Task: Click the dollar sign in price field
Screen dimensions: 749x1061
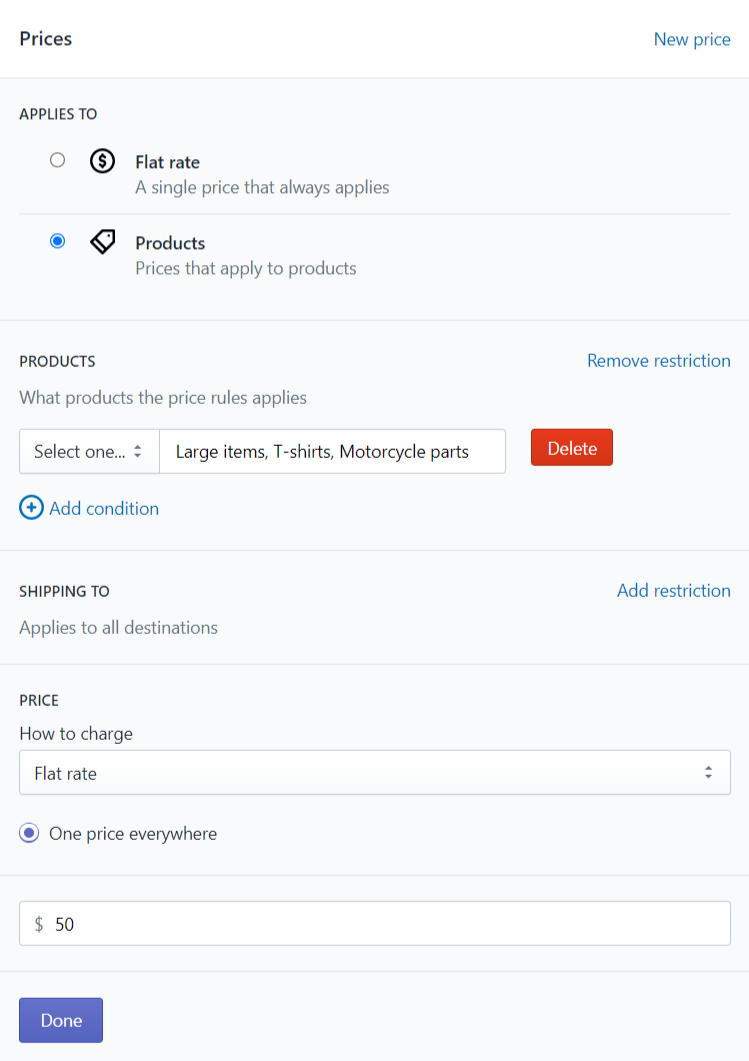Action: (x=39, y=924)
